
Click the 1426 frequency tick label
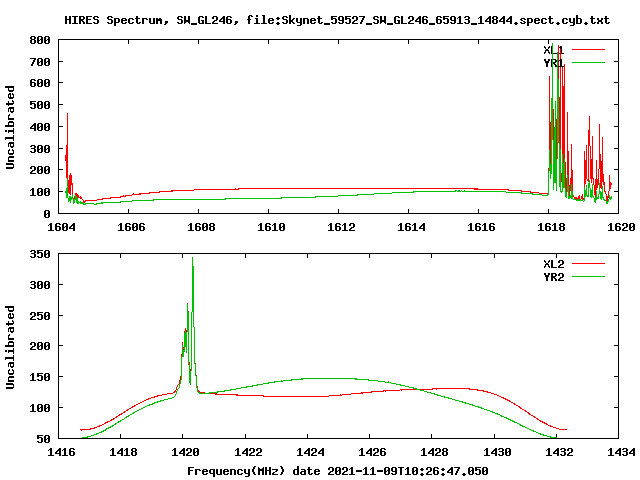[372, 452]
